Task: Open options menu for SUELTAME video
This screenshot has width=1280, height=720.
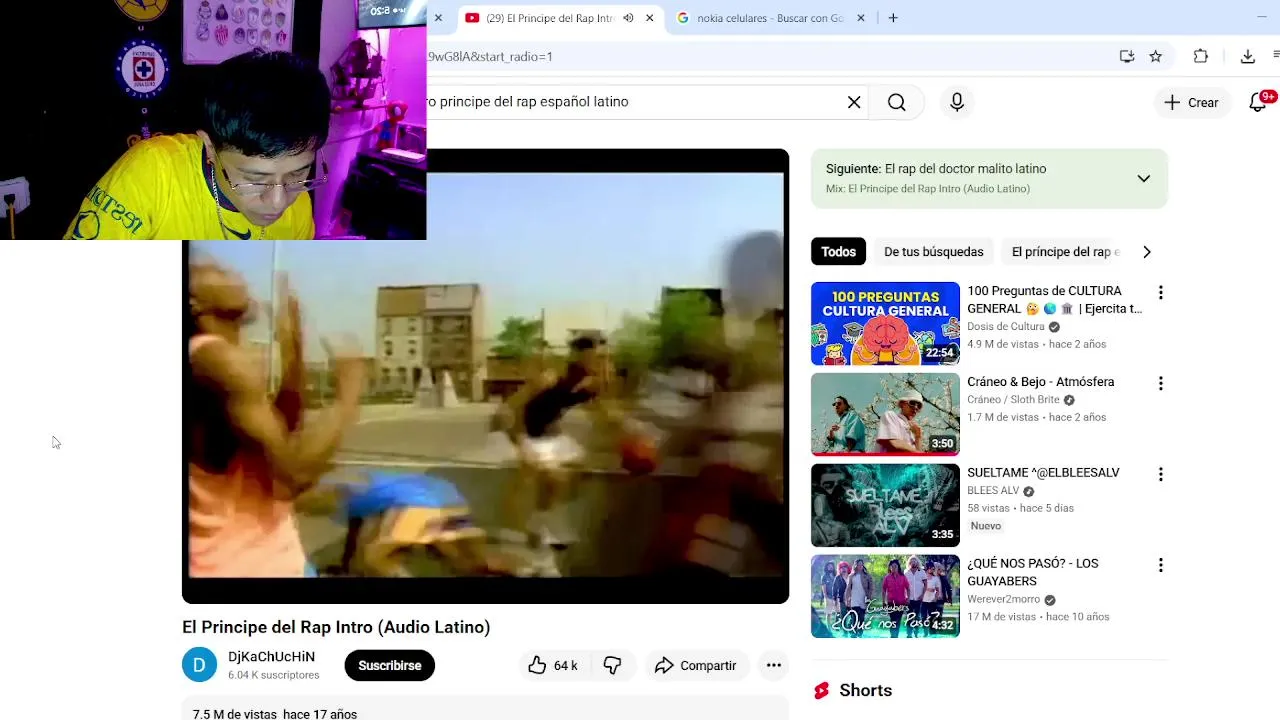Action: [1160, 475]
